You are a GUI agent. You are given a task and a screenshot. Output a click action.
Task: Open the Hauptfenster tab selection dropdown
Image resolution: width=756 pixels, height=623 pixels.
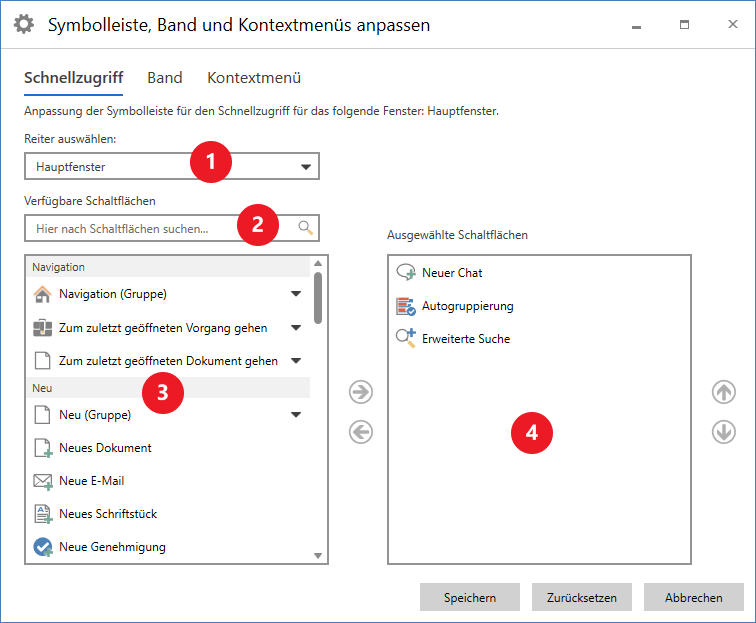172,166
